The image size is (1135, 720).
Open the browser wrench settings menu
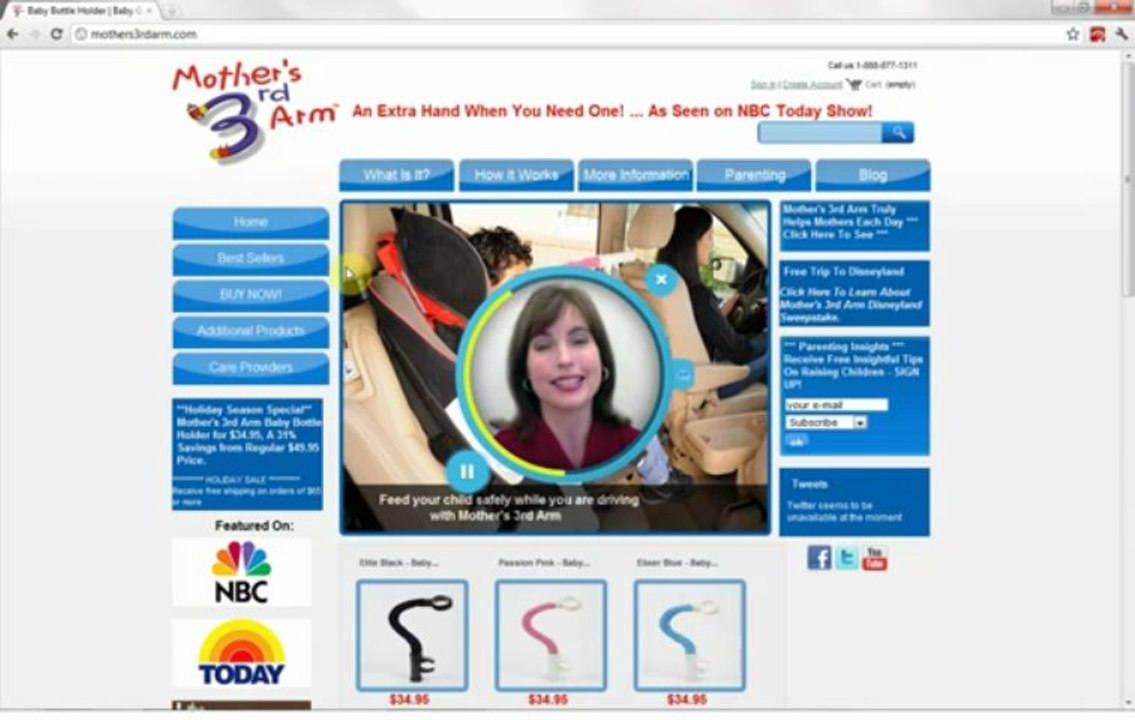tap(1121, 34)
